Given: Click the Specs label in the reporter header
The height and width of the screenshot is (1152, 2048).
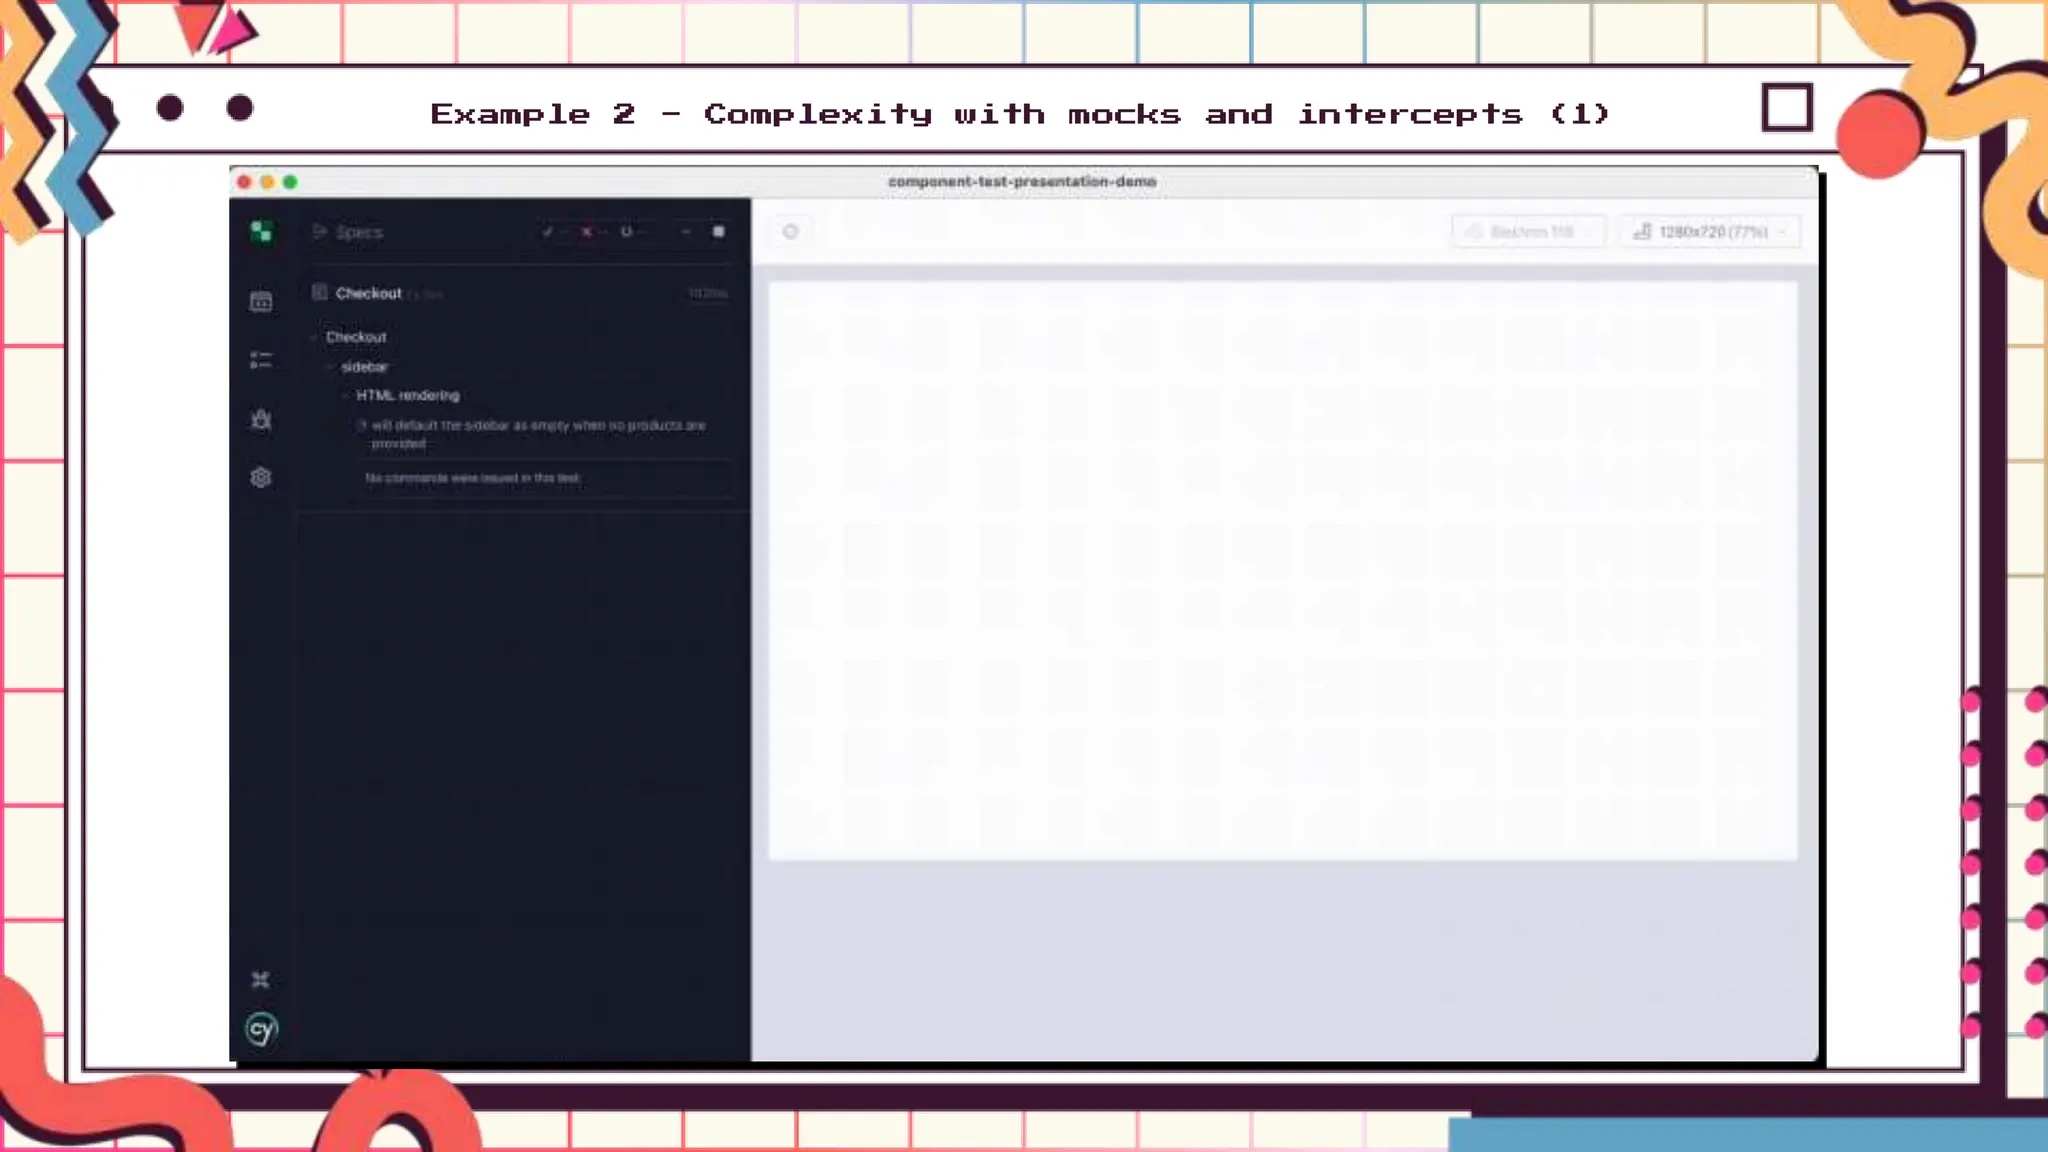Looking at the screenshot, I should click(x=359, y=232).
